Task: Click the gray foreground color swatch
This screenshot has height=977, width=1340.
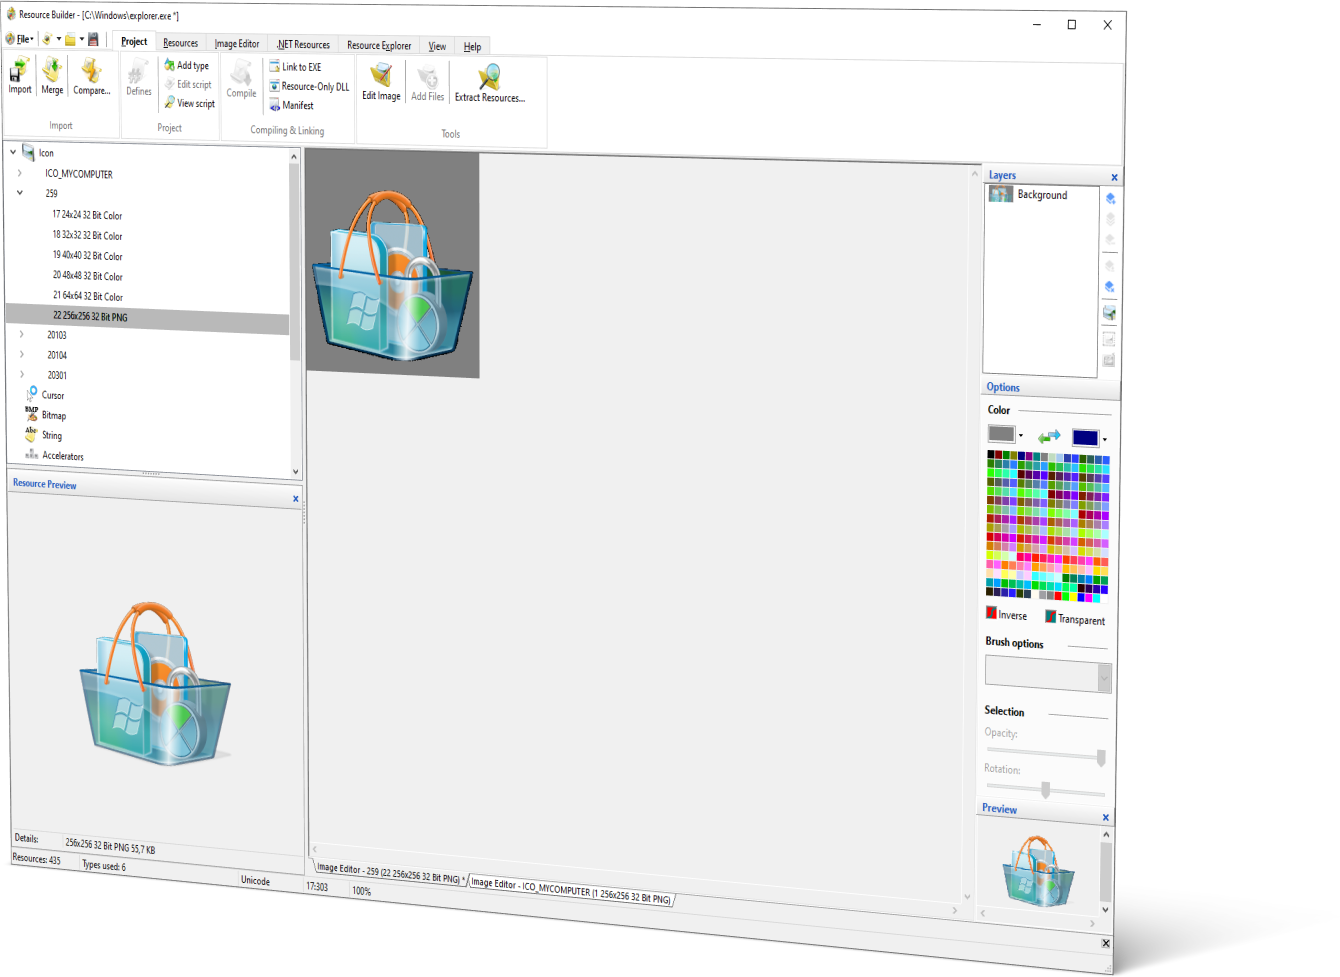Action: click(x=1001, y=434)
